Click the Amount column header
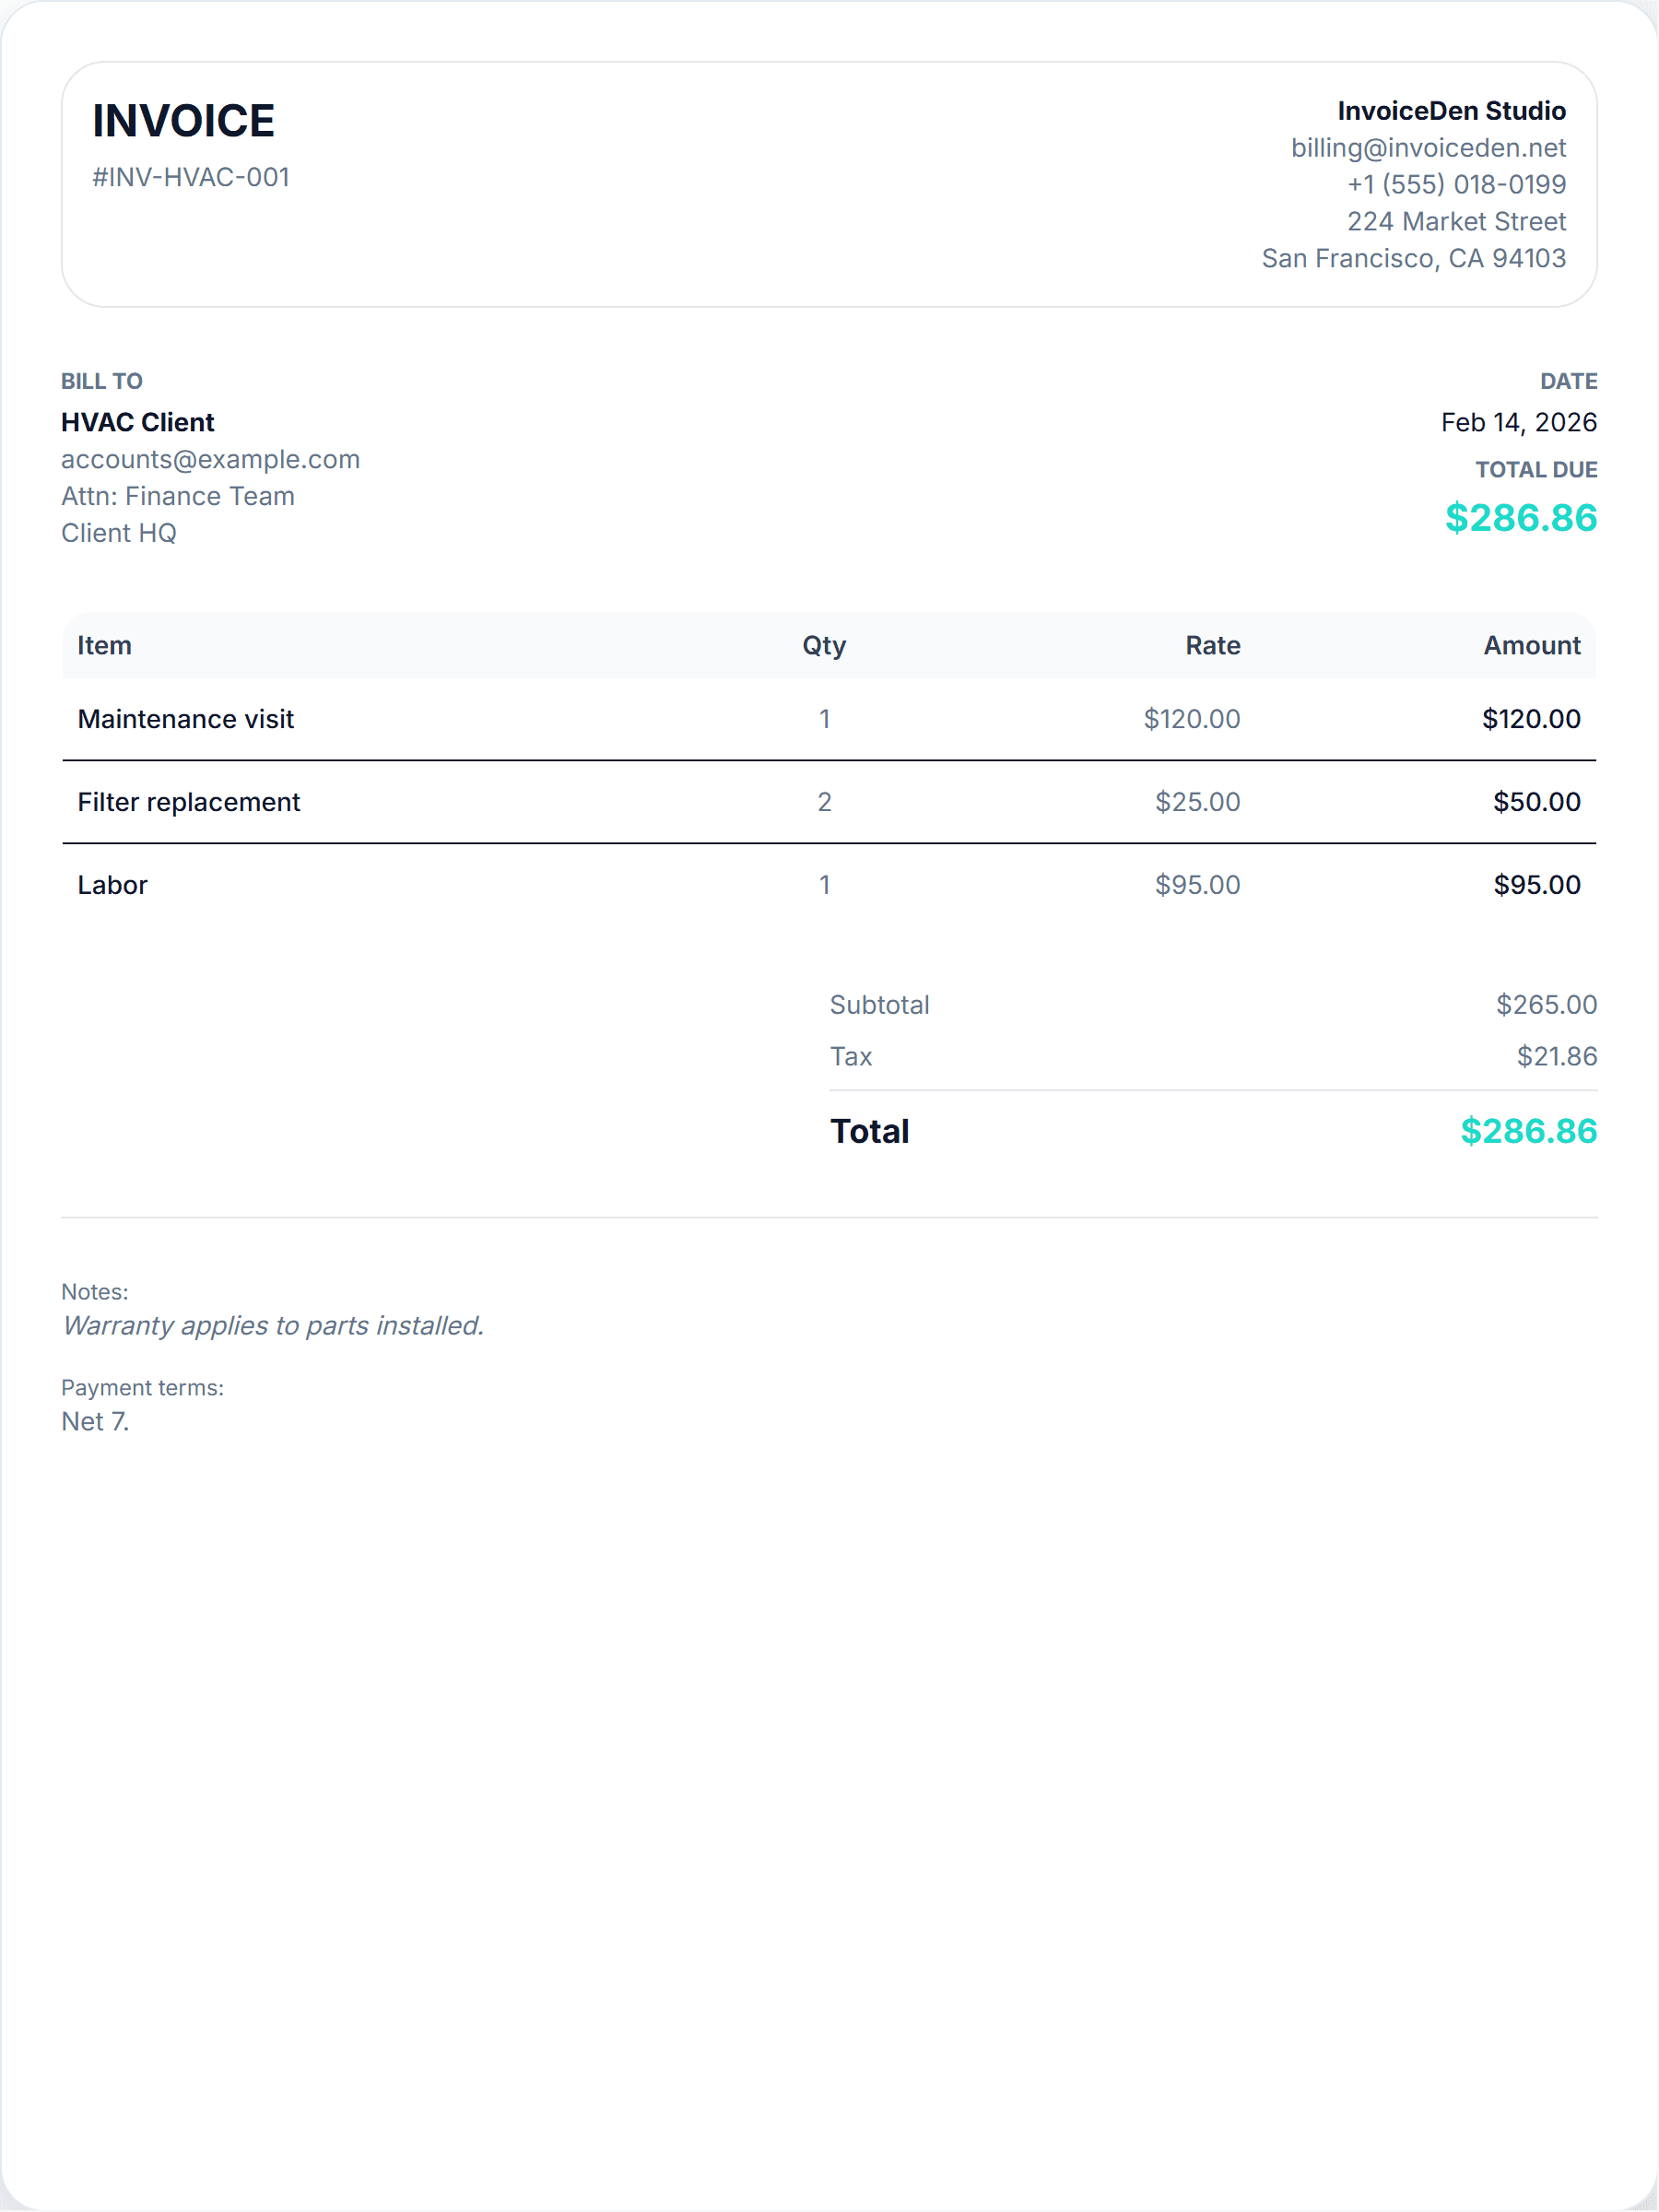Image resolution: width=1659 pixels, height=2212 pixels. pos(1531,645)
